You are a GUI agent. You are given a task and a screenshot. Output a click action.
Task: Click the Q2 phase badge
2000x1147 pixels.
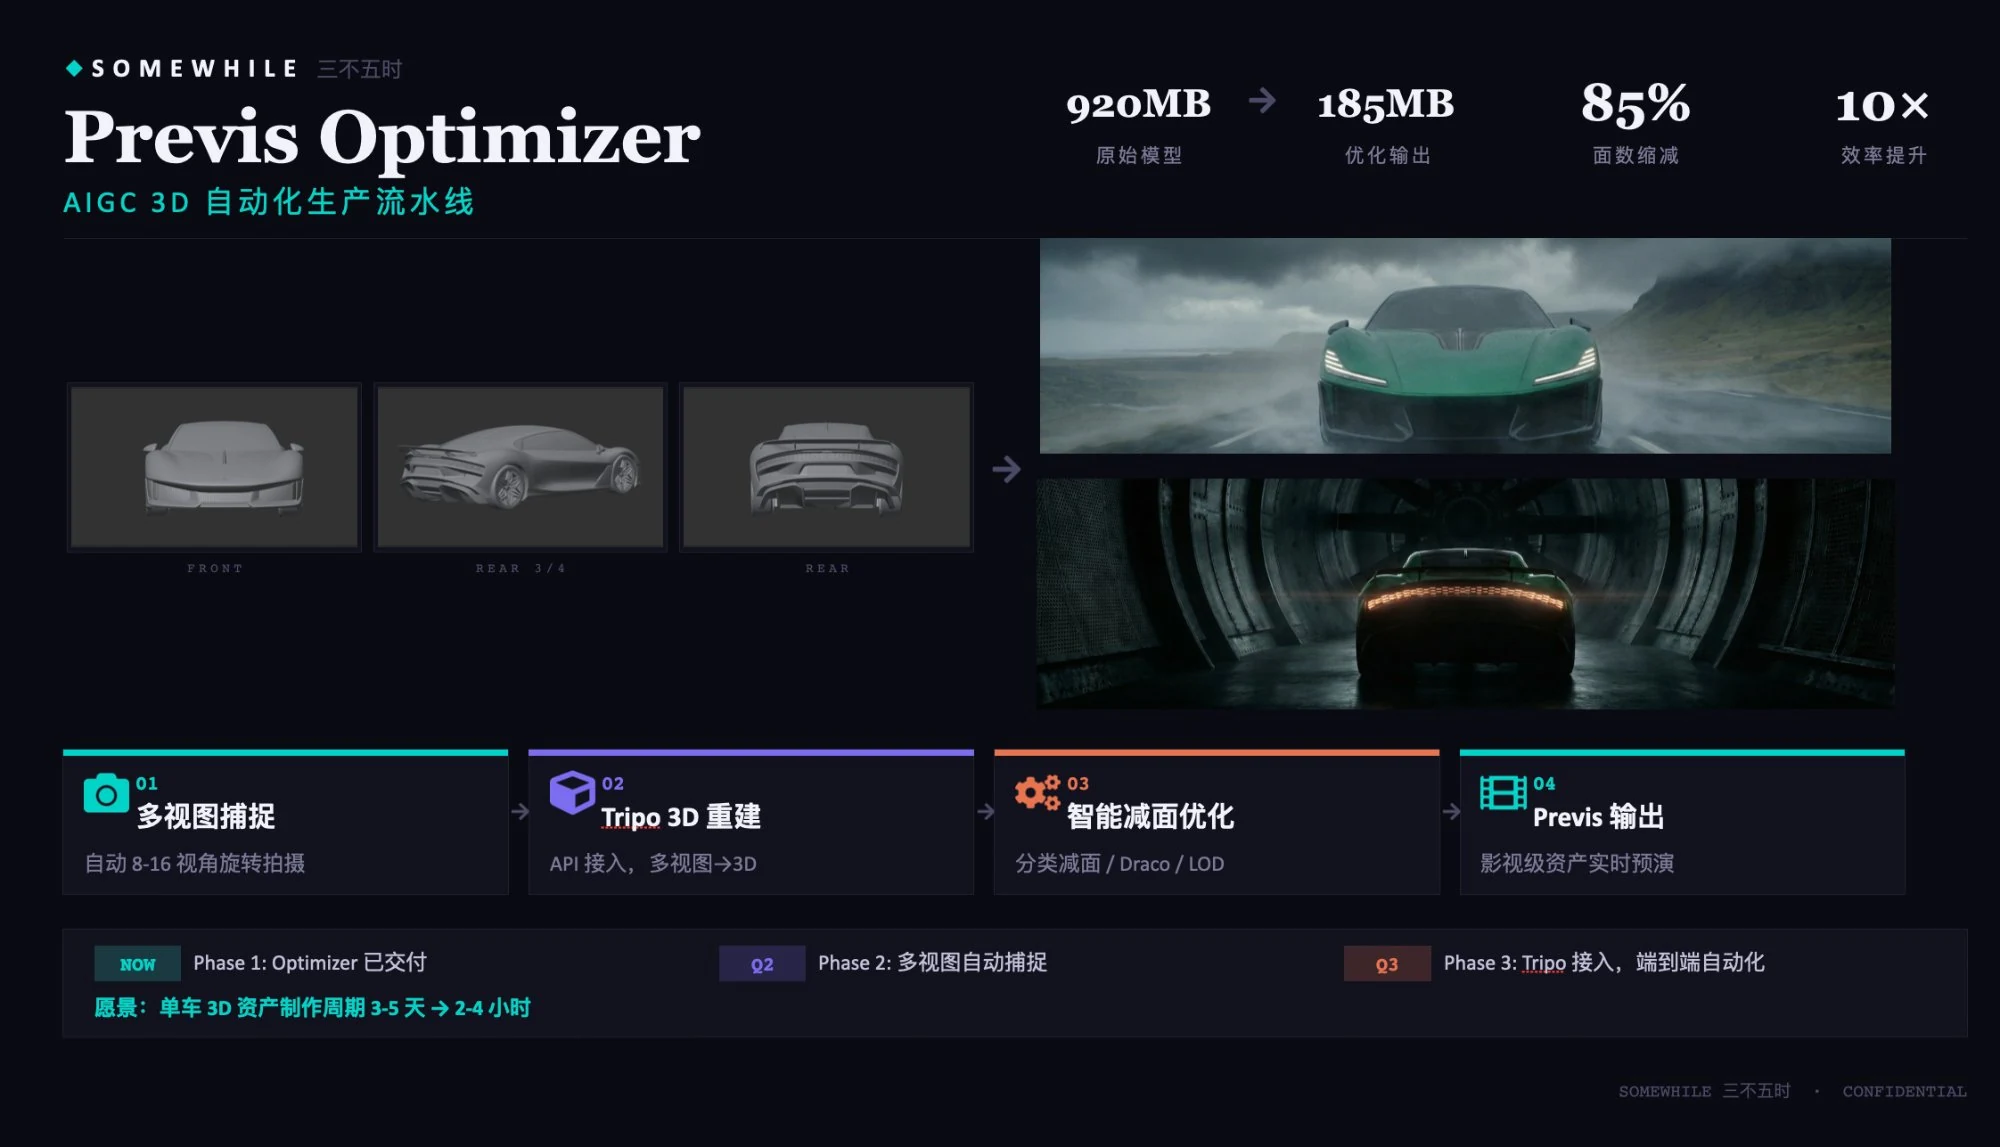click(x=762, y=964)
